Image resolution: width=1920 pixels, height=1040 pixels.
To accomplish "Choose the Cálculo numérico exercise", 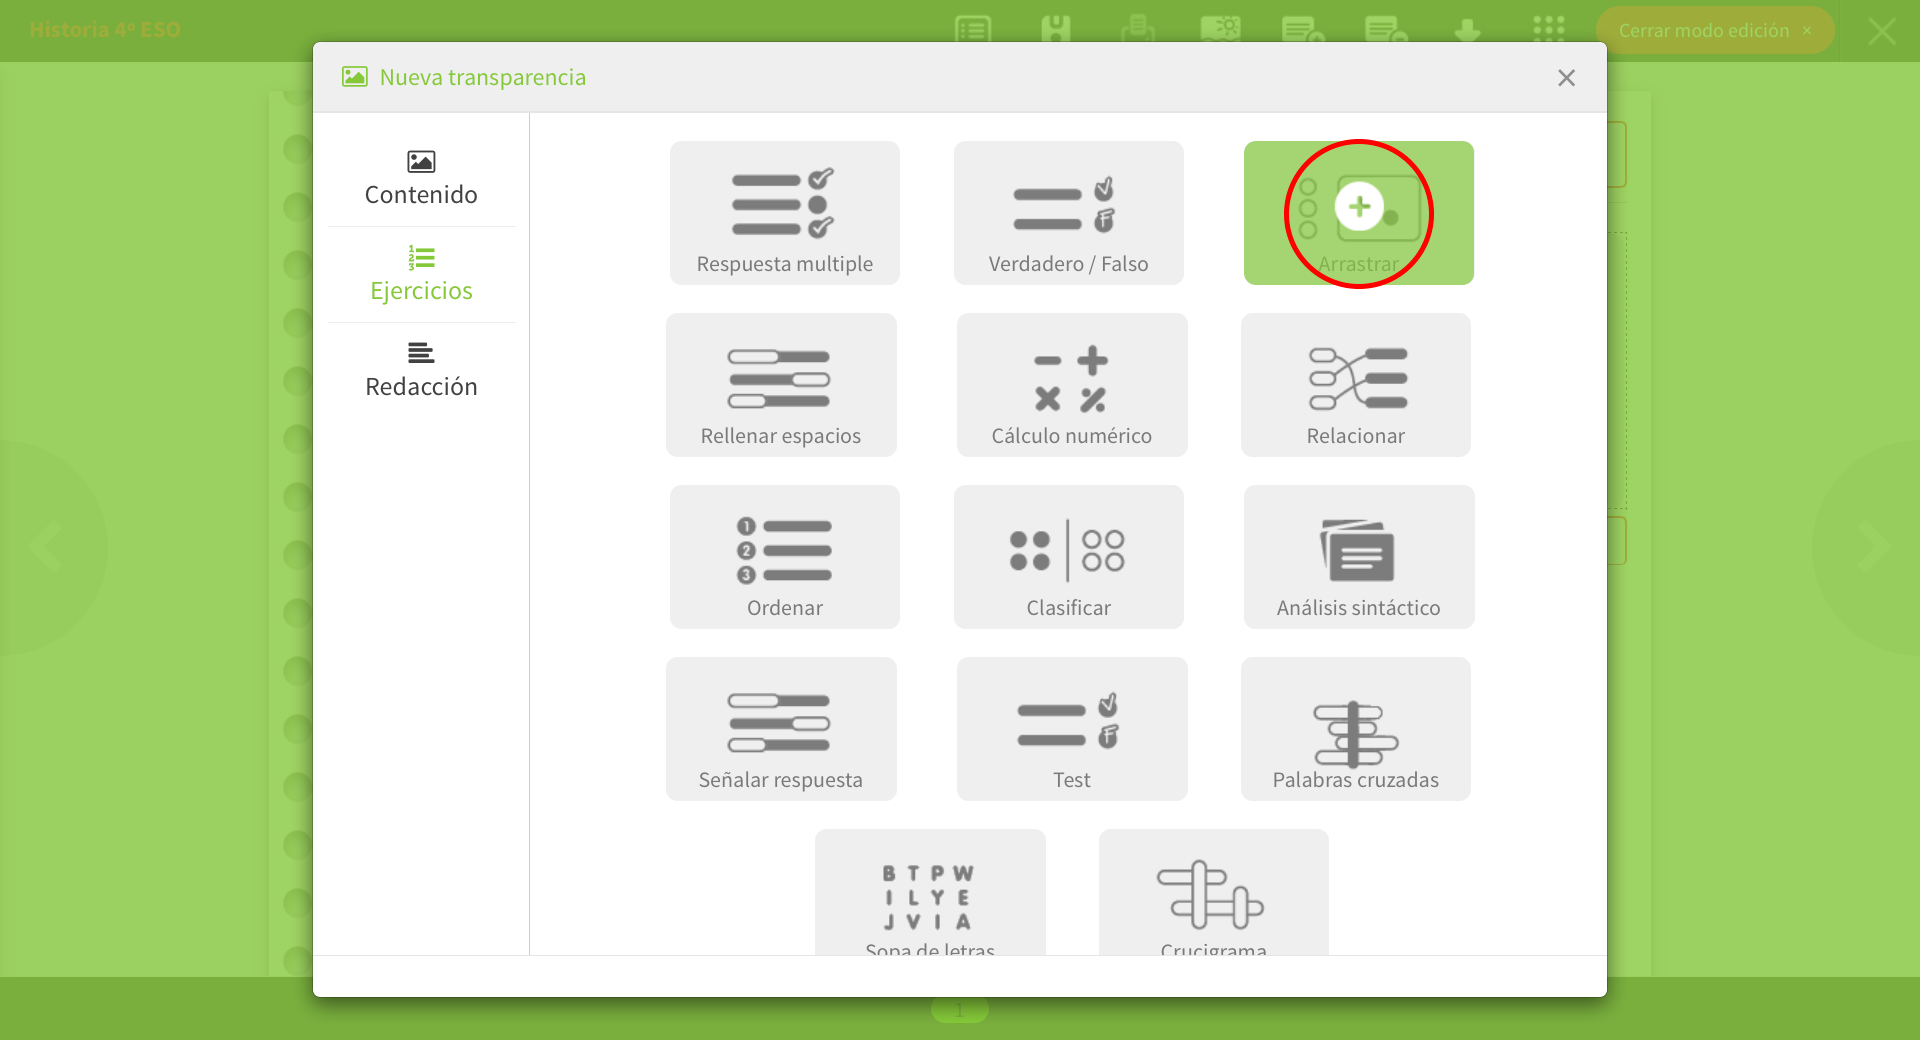I will pyautogui.click(x=1071, y=385).
